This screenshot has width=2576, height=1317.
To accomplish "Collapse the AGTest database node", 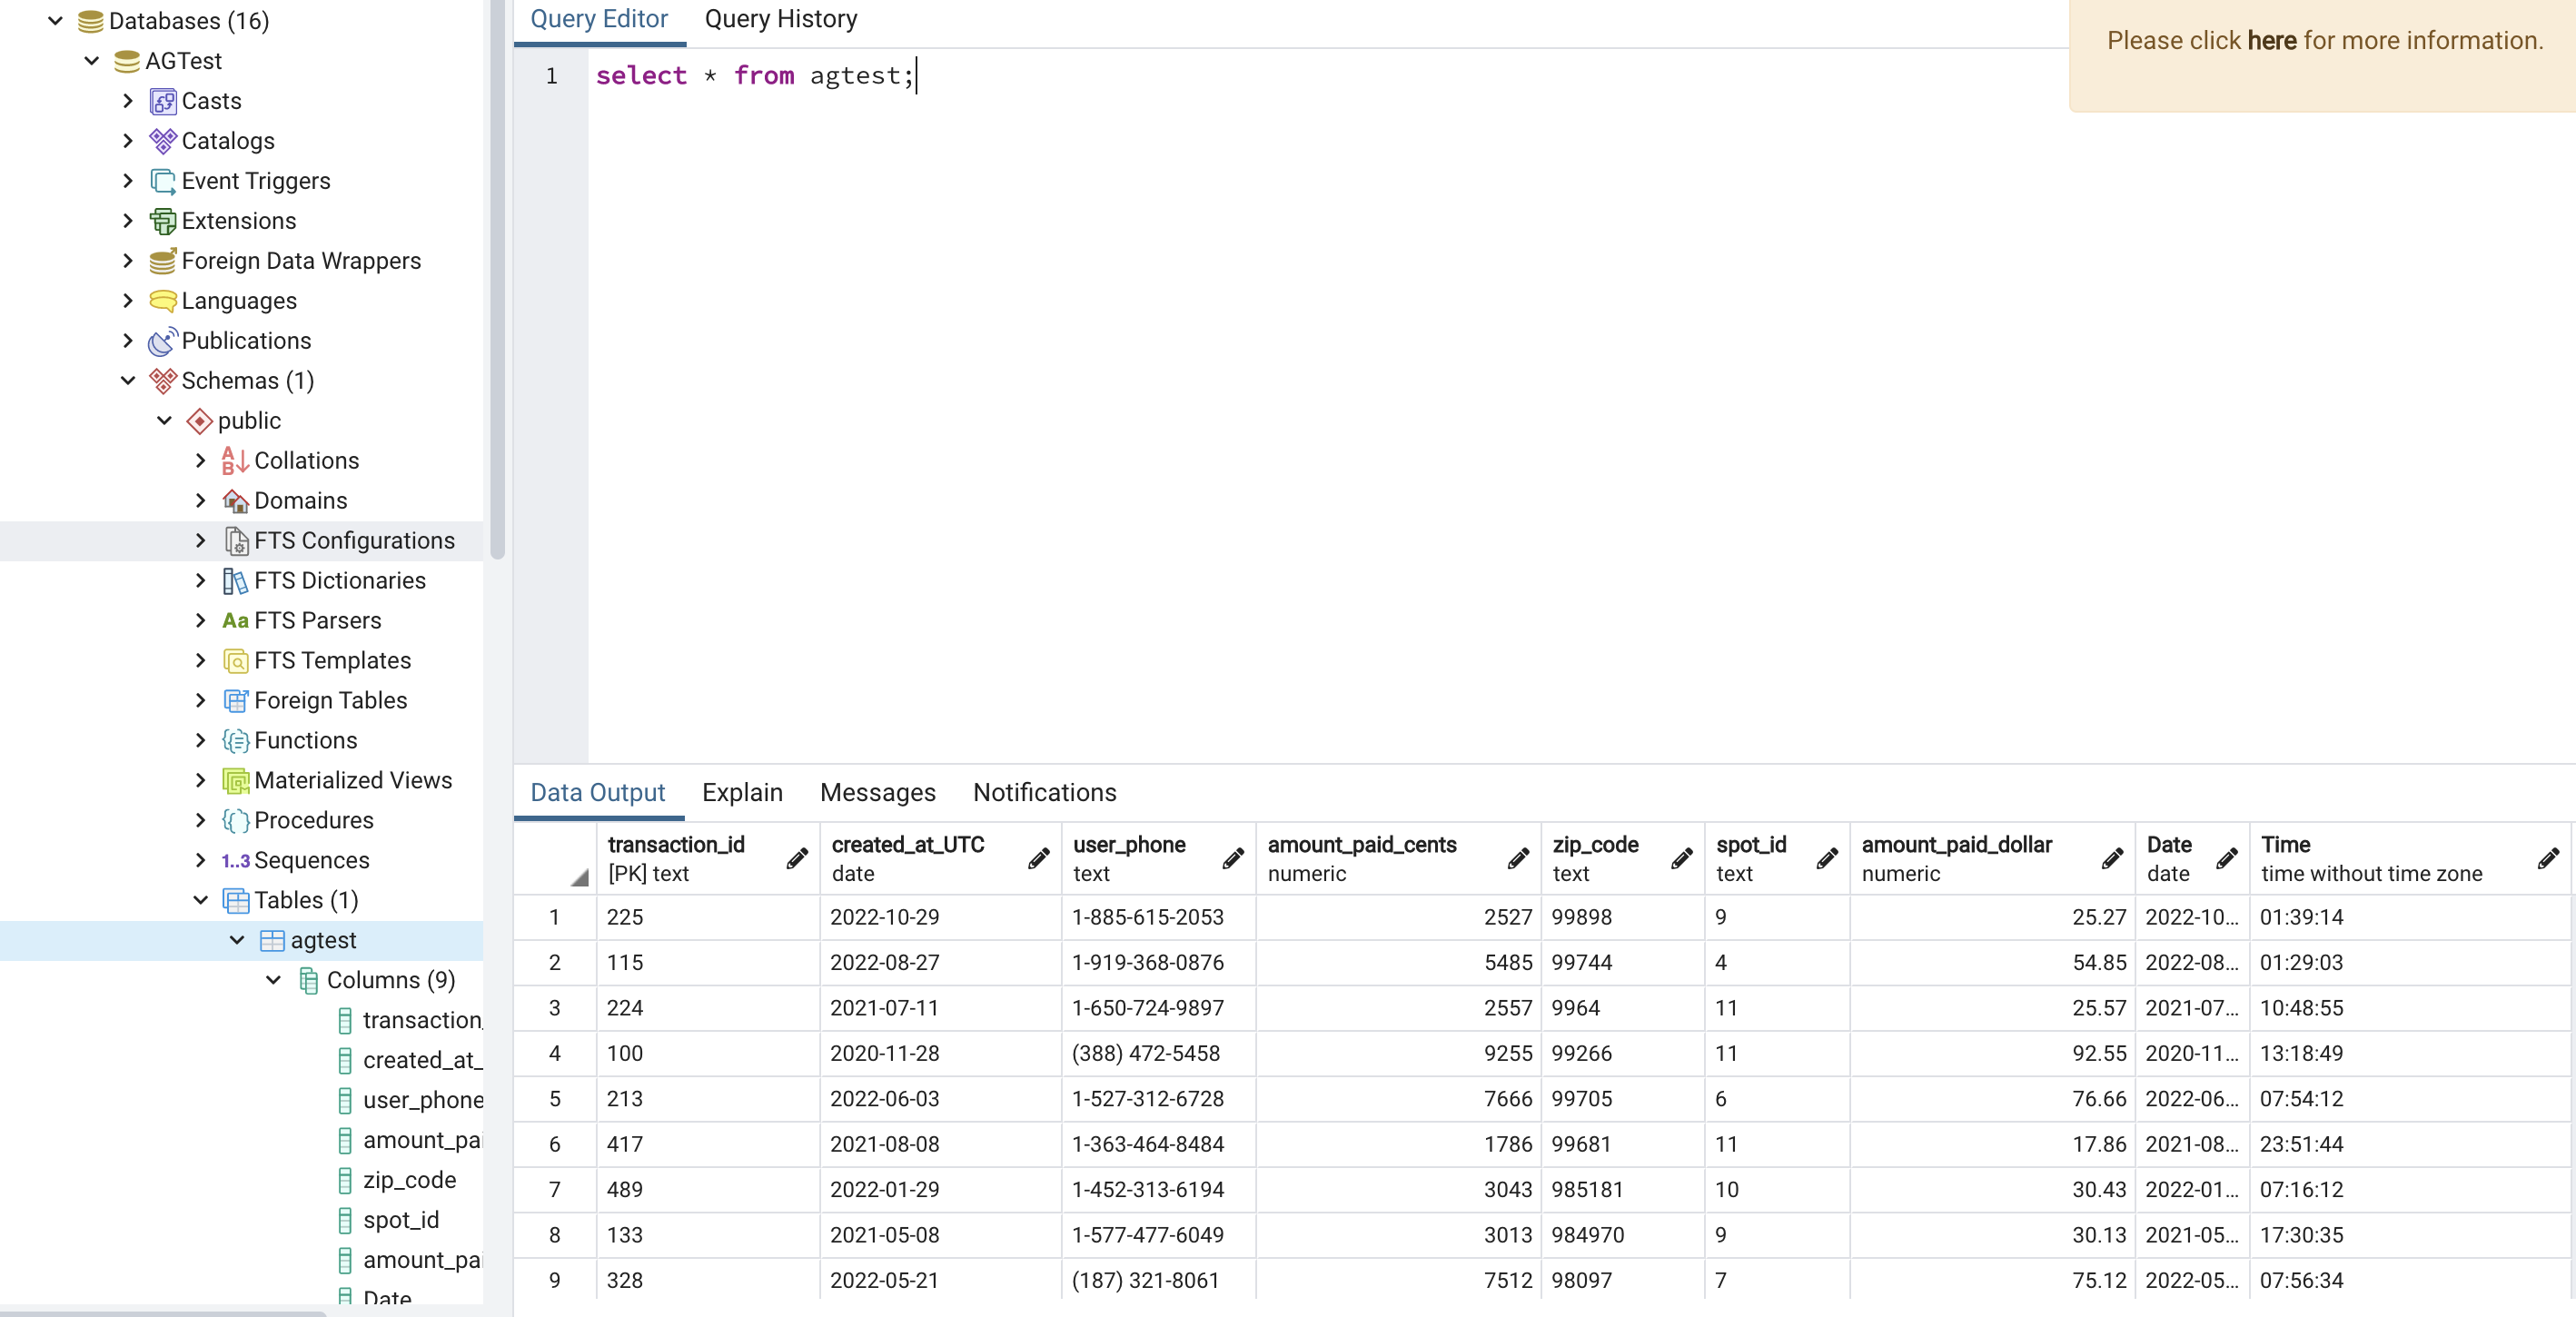I will (x=92, y=61).
